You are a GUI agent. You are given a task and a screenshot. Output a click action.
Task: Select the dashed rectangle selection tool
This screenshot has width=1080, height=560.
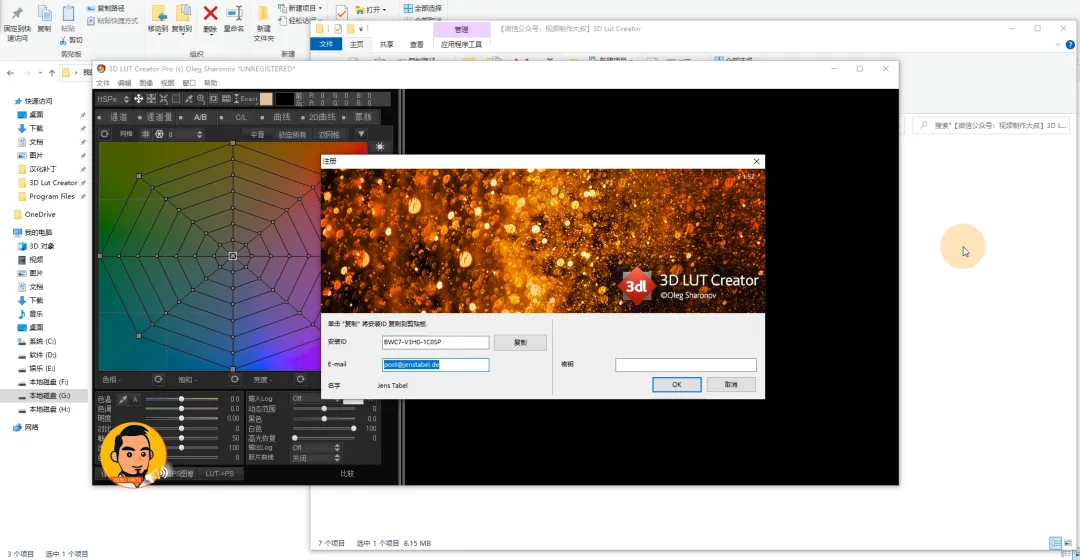click(176, 98)
